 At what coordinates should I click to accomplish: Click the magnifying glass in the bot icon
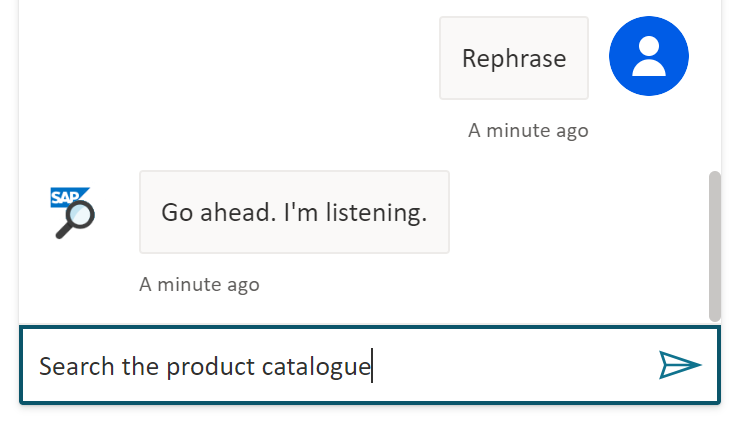(76, 219)
